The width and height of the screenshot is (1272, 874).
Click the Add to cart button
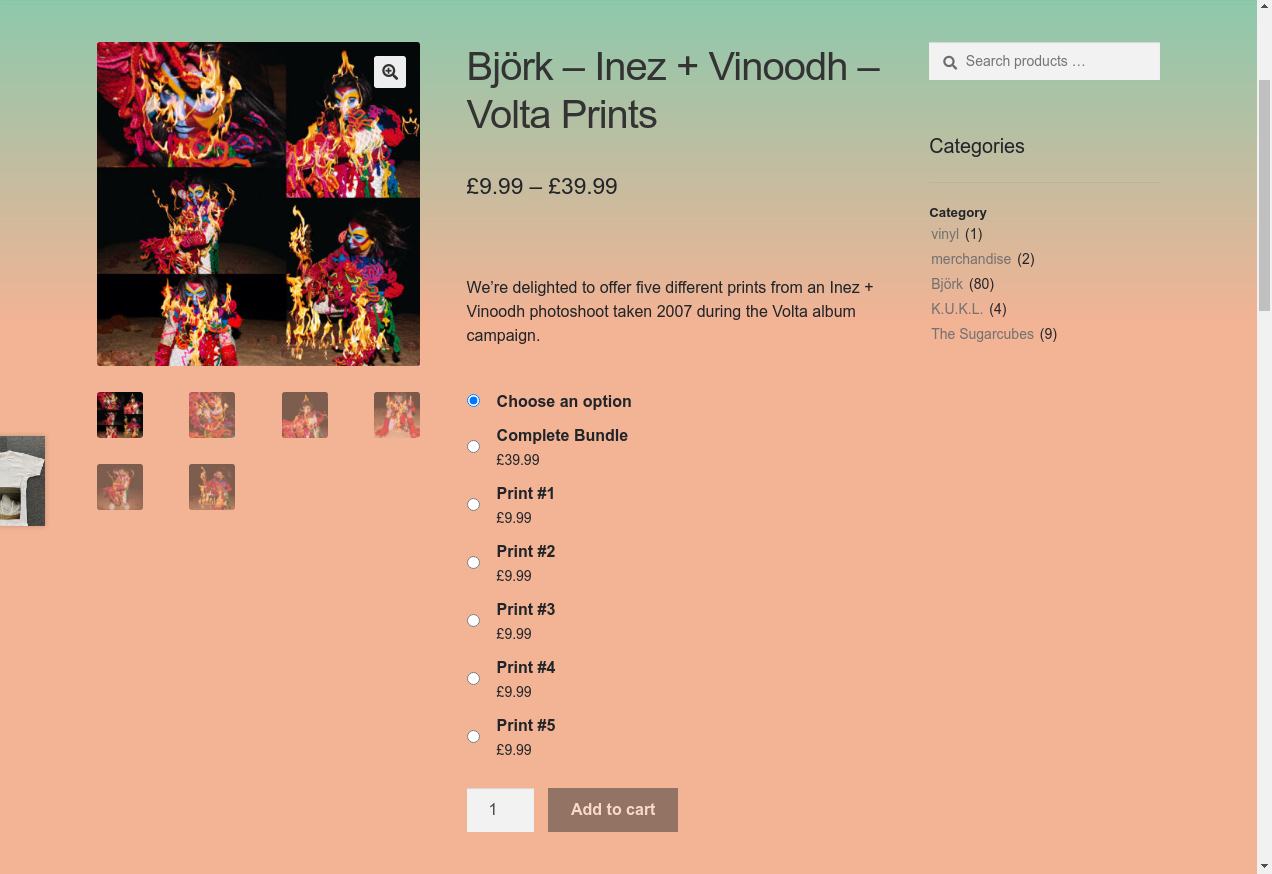pyautogui.click(x=613, y=810)
